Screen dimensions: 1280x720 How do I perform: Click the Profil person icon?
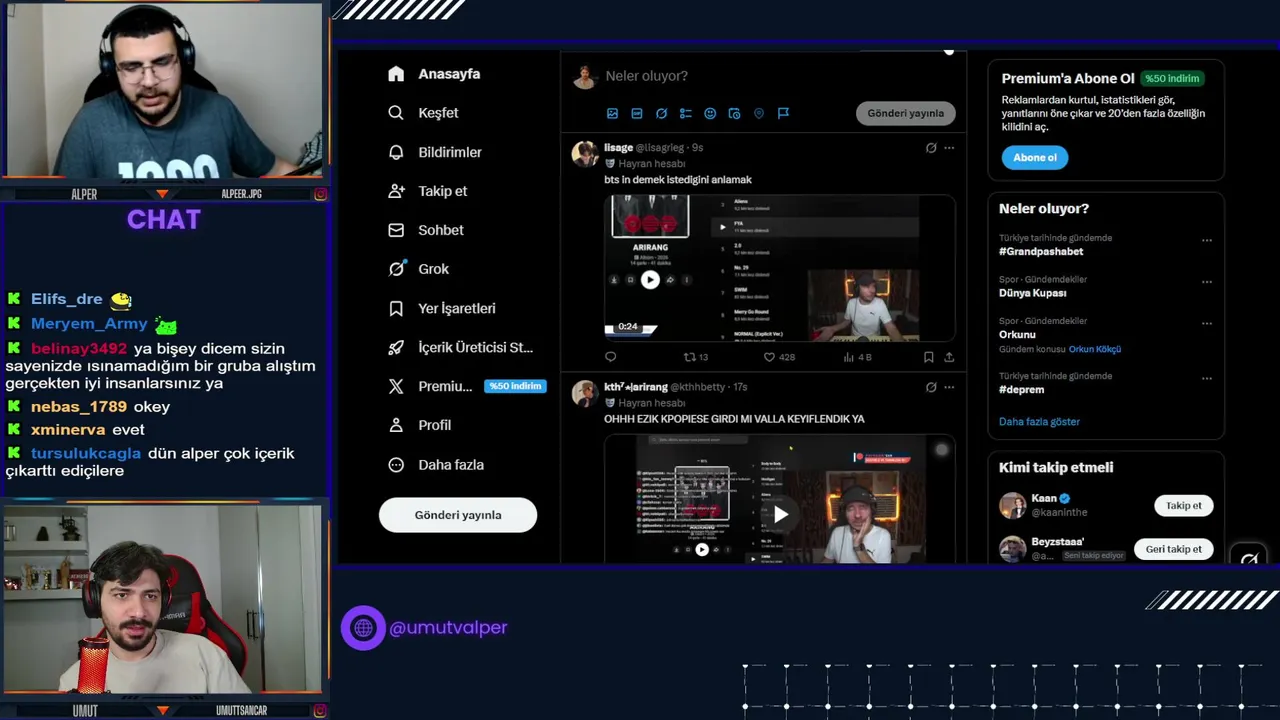(396, 425)
